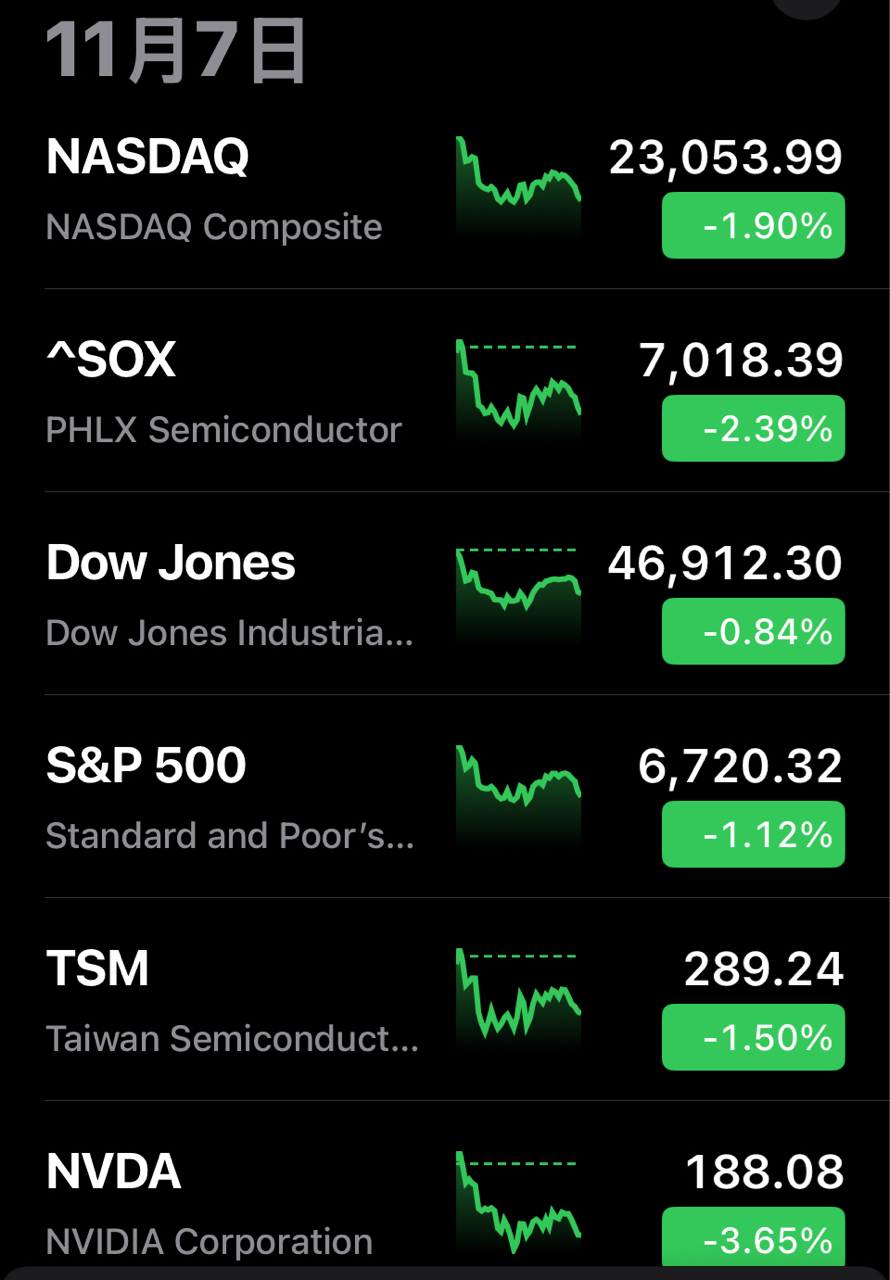Screen dimensions: 890x1280
Task: Toggle the ^SOX -2.39% change badge
Action: point(753,429)
